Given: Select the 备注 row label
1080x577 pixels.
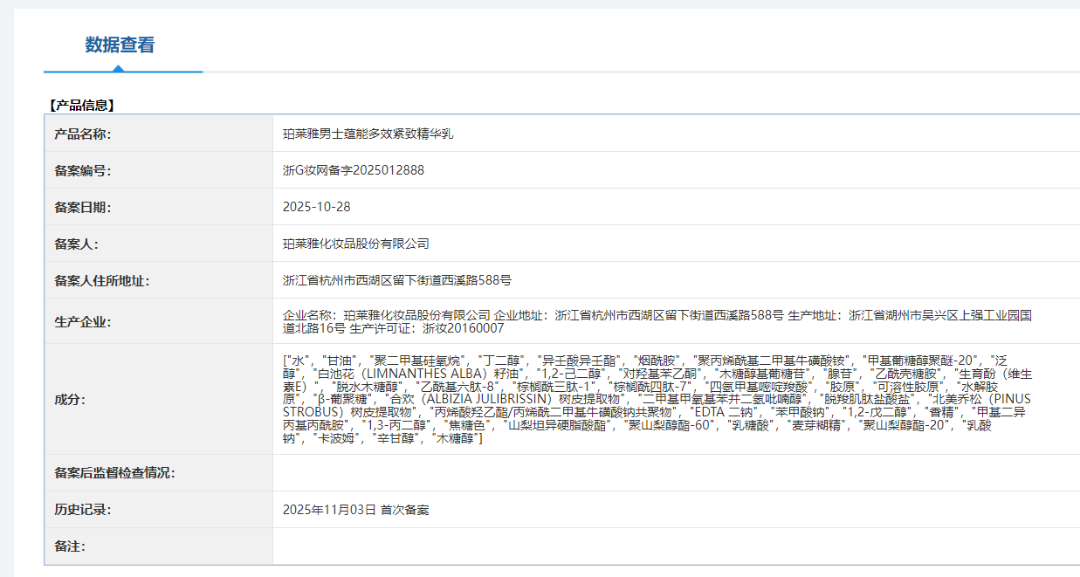Looking at the screenshot, I should 69,547.
